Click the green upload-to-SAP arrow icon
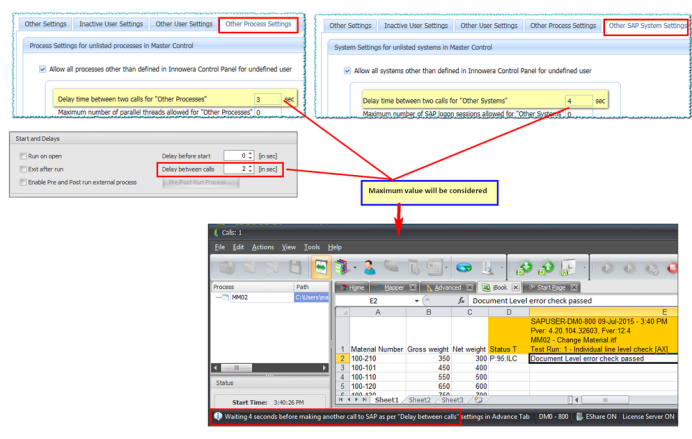 [546, 267]
